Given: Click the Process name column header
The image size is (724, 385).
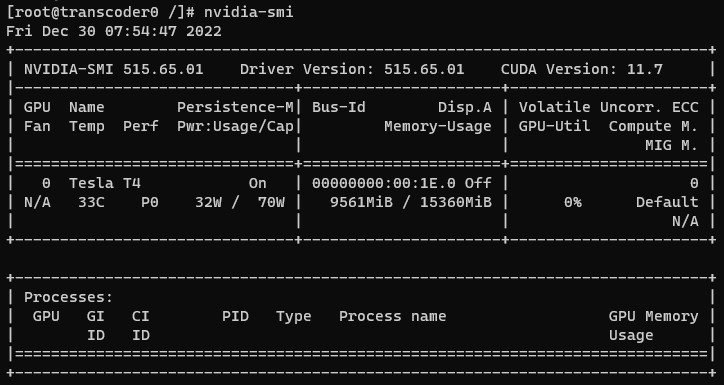Looking at the screenshot, I should (392, 316).
